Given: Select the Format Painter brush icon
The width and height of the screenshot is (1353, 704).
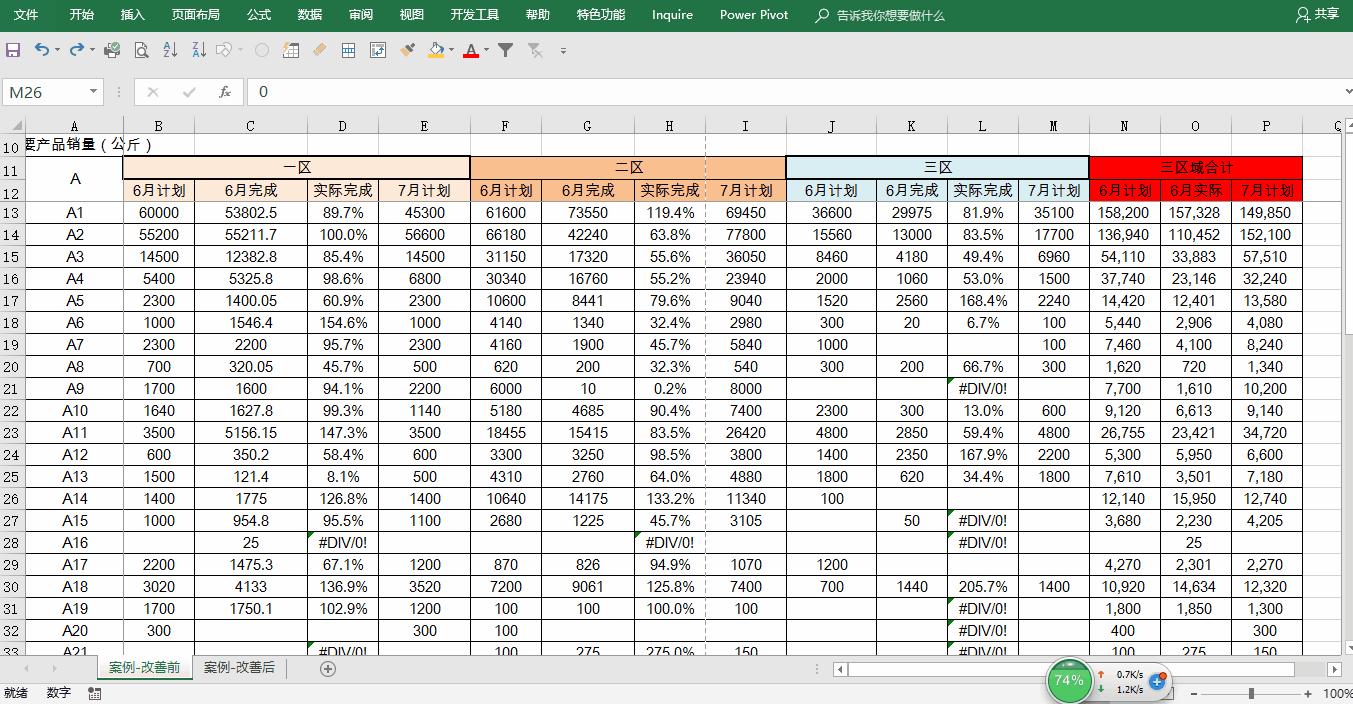Looking at the screenshot, I should click(x=407, y=50).
